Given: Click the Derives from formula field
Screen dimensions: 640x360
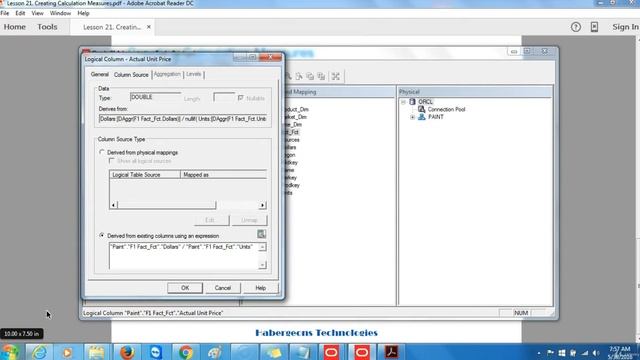Looking at the screenshot, I should coord(183,119).
